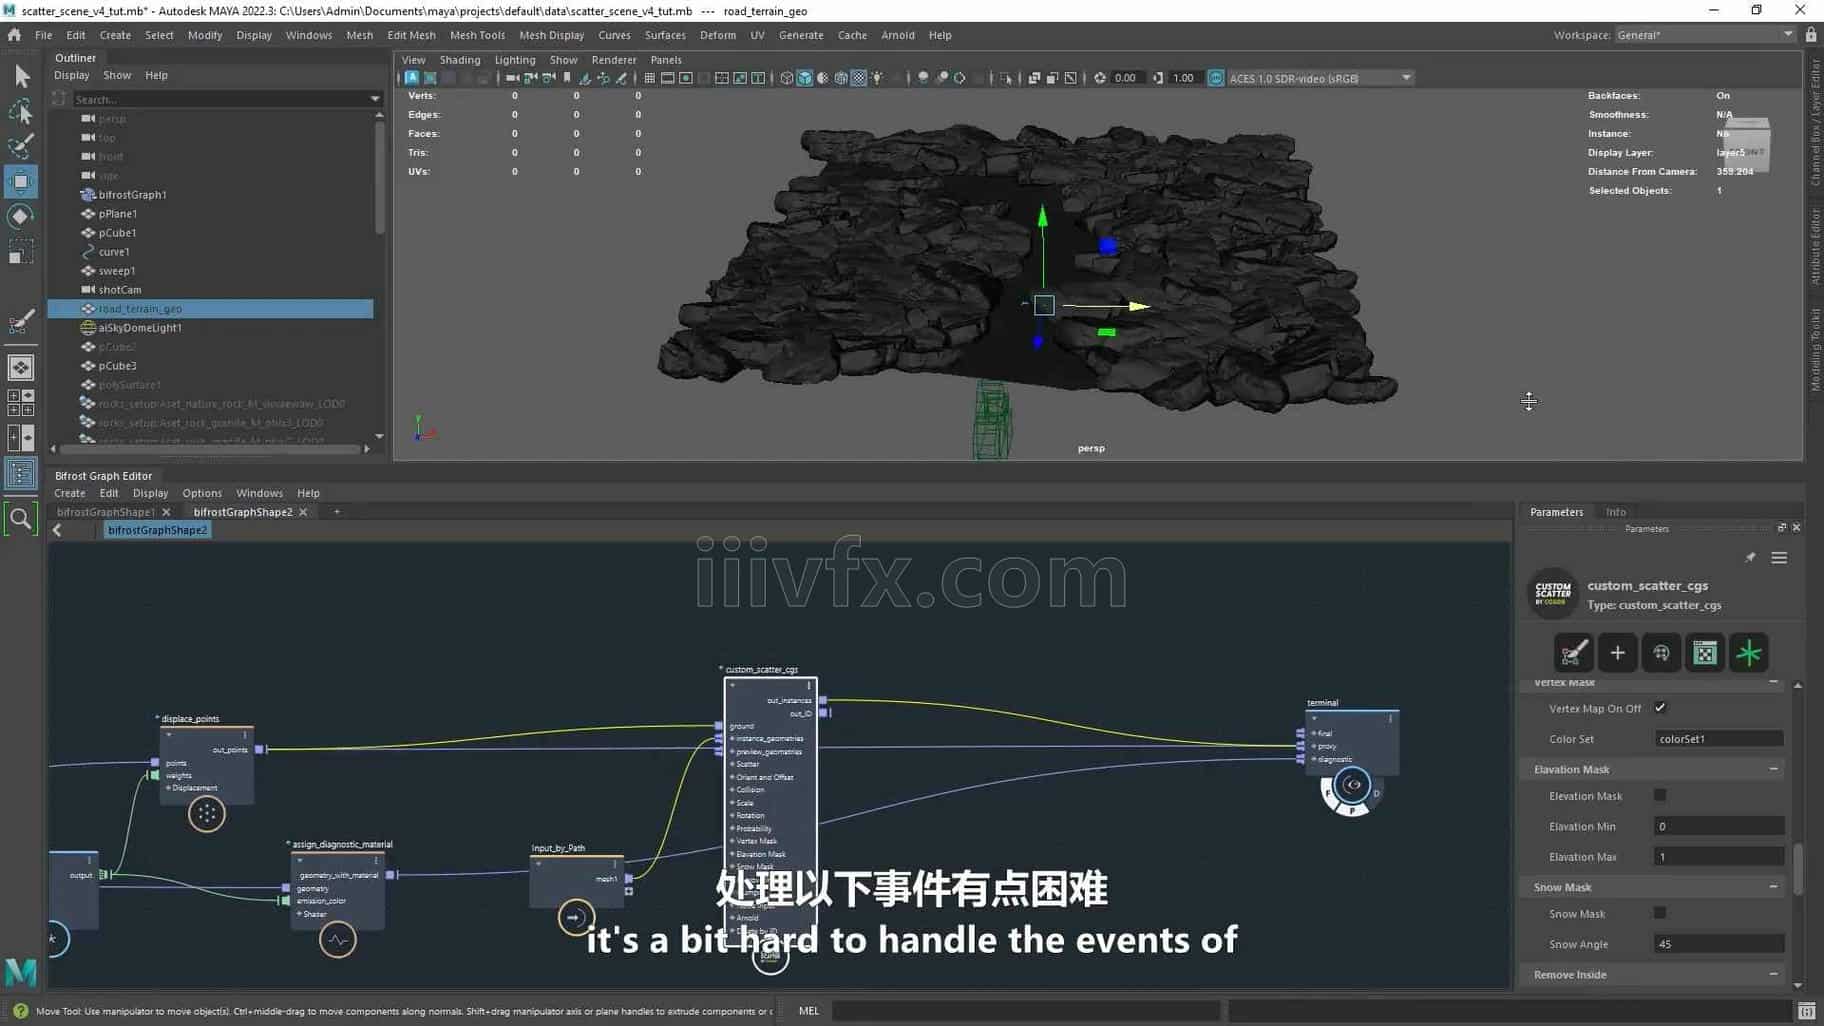Click the checker grid icon in Parameters

click(1705, 653)
